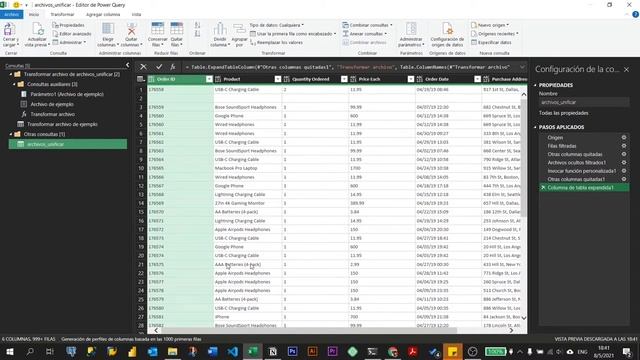Open the Windows Start menu
This screenshot has height=360, width=640.
[9, 351]
